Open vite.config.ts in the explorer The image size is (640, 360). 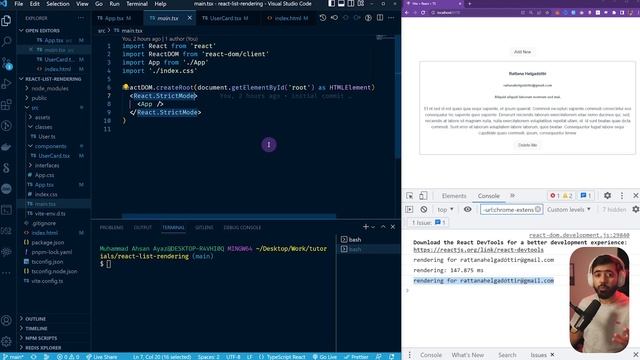point(47,281)
